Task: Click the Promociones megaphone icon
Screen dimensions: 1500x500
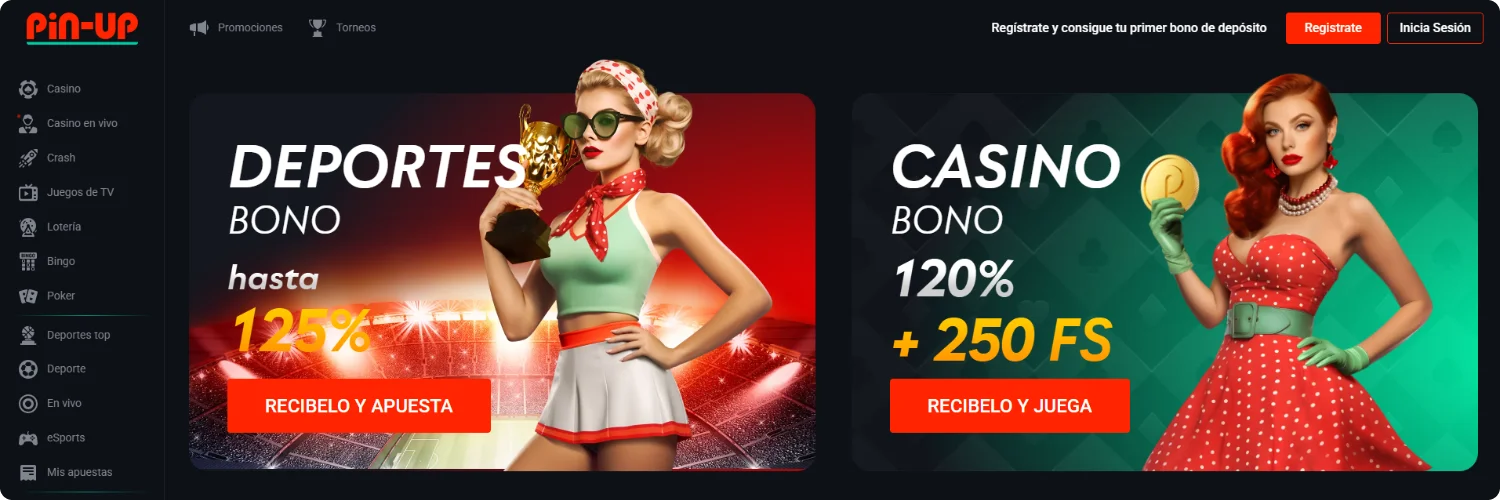Action: [199, 28]
